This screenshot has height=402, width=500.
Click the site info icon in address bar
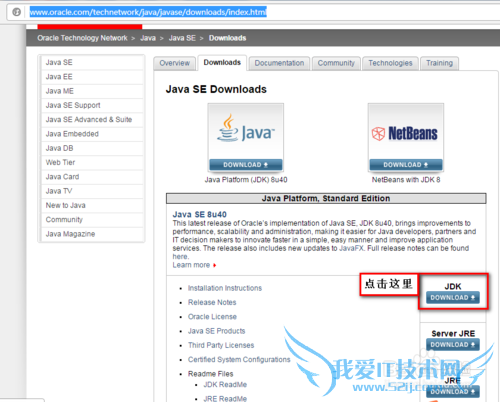16,12
